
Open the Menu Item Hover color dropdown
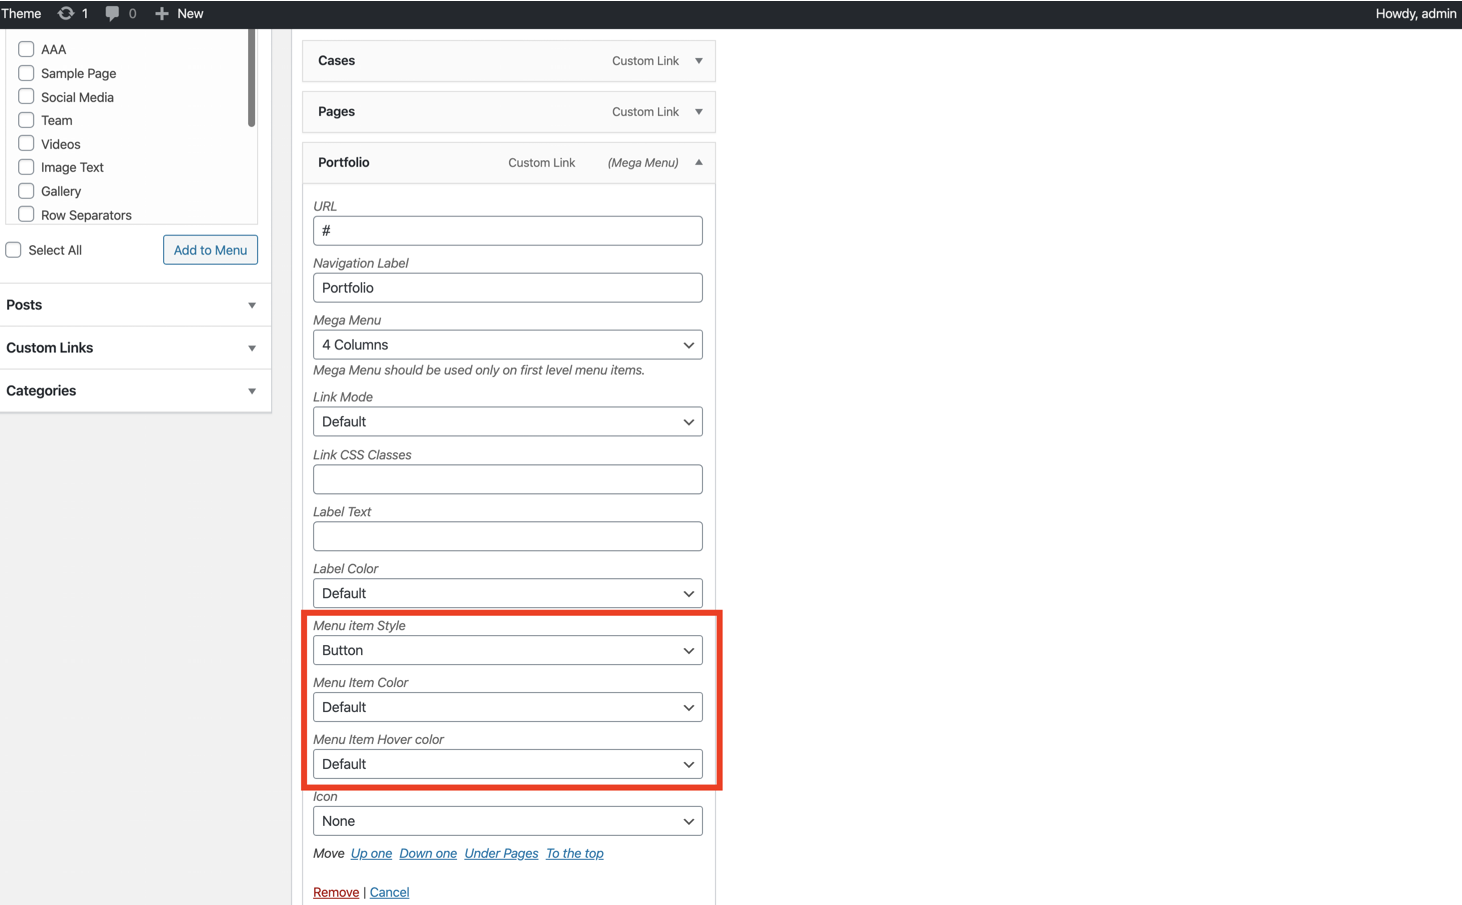point(507,764)
